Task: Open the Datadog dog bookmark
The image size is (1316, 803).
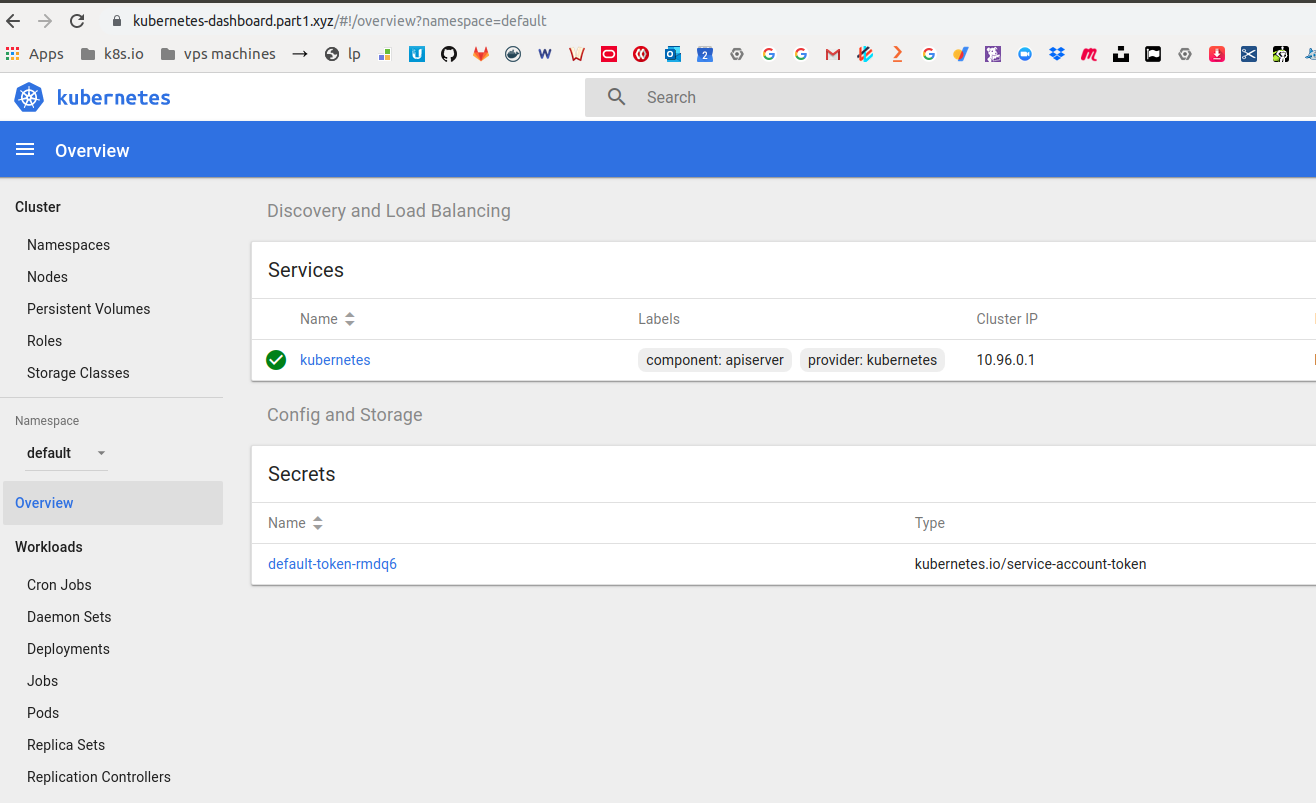Action: coord(993,54)
